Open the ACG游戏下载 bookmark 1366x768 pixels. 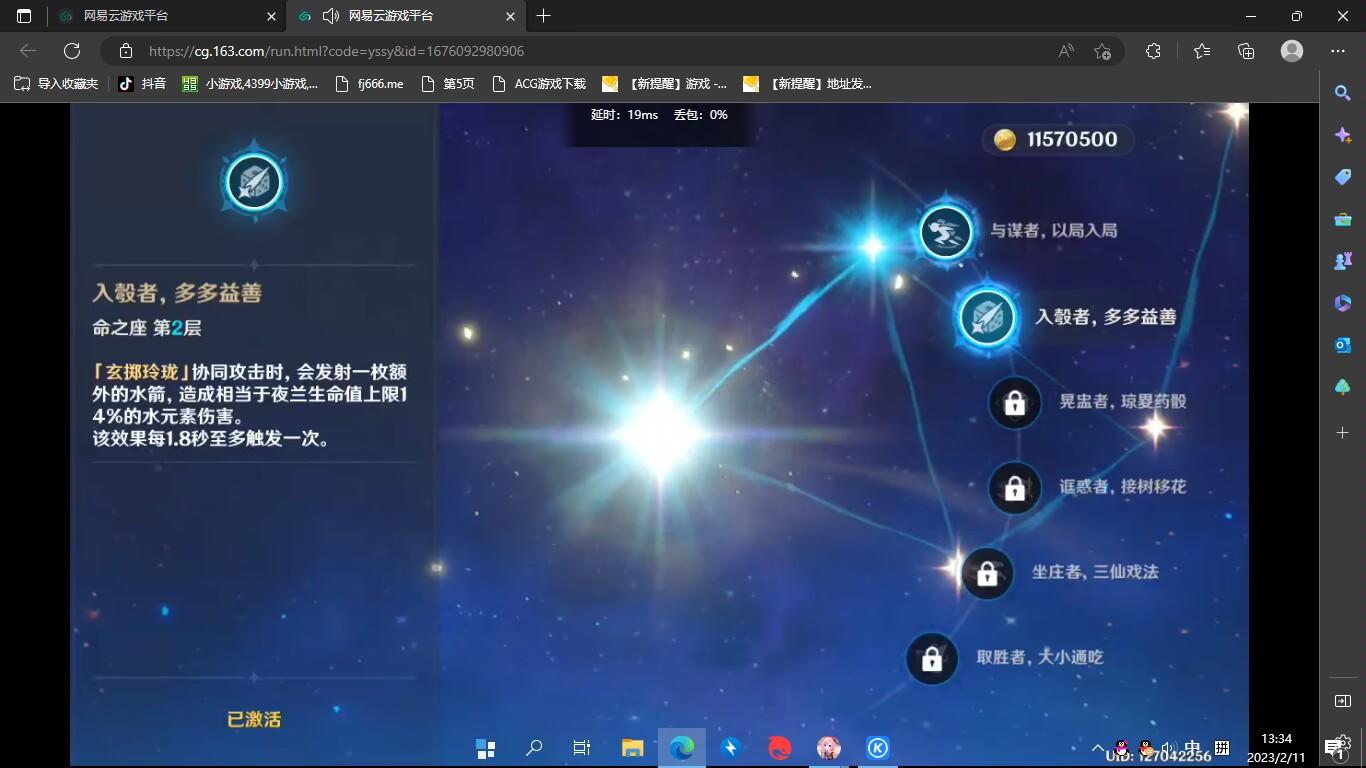coord(538,84)
